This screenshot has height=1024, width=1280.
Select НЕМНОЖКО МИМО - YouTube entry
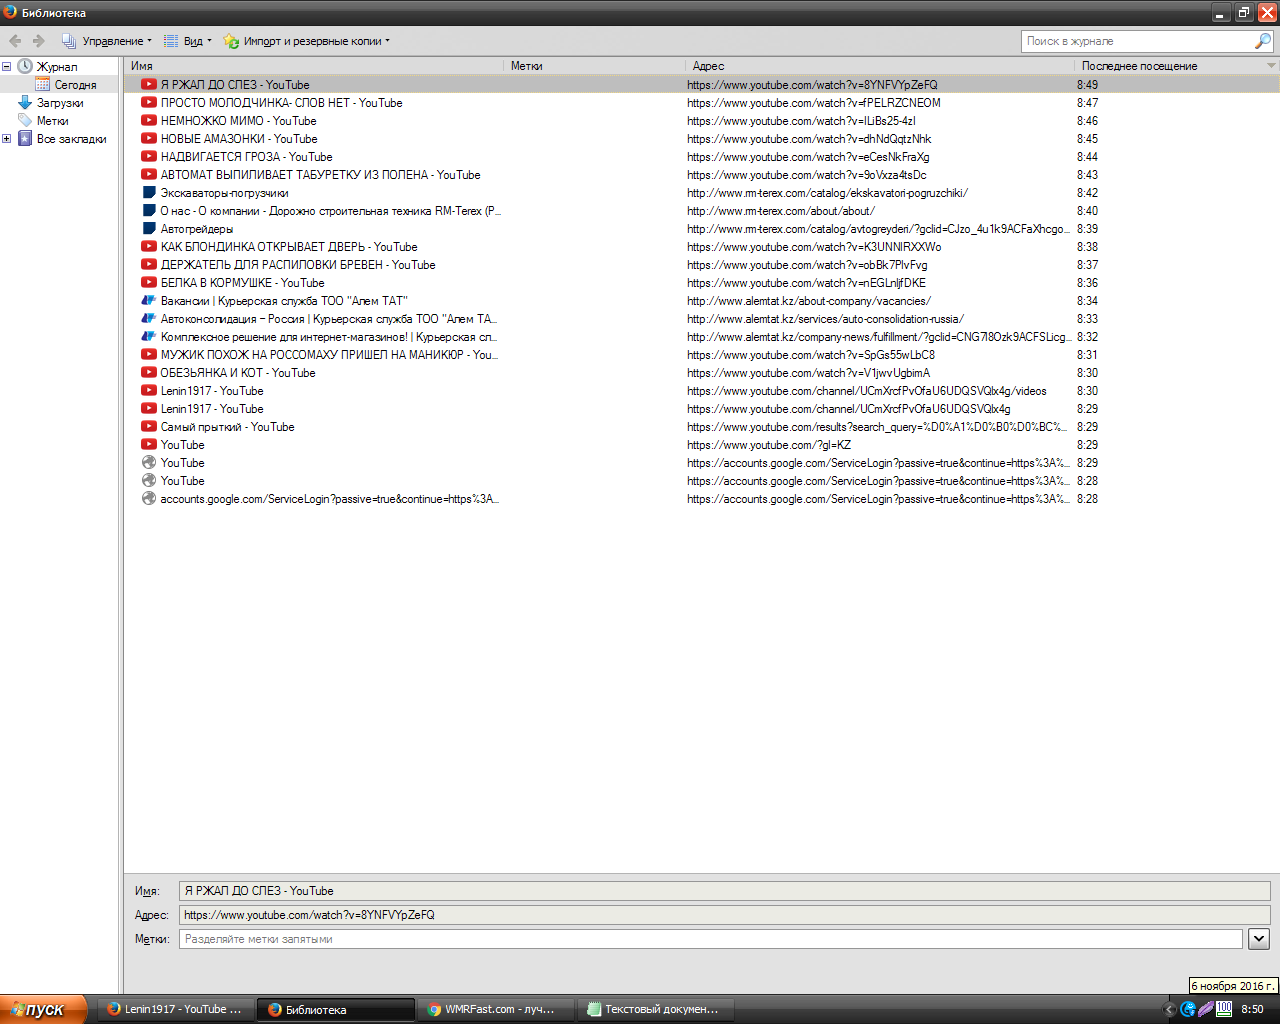click(x=702, y=121)
